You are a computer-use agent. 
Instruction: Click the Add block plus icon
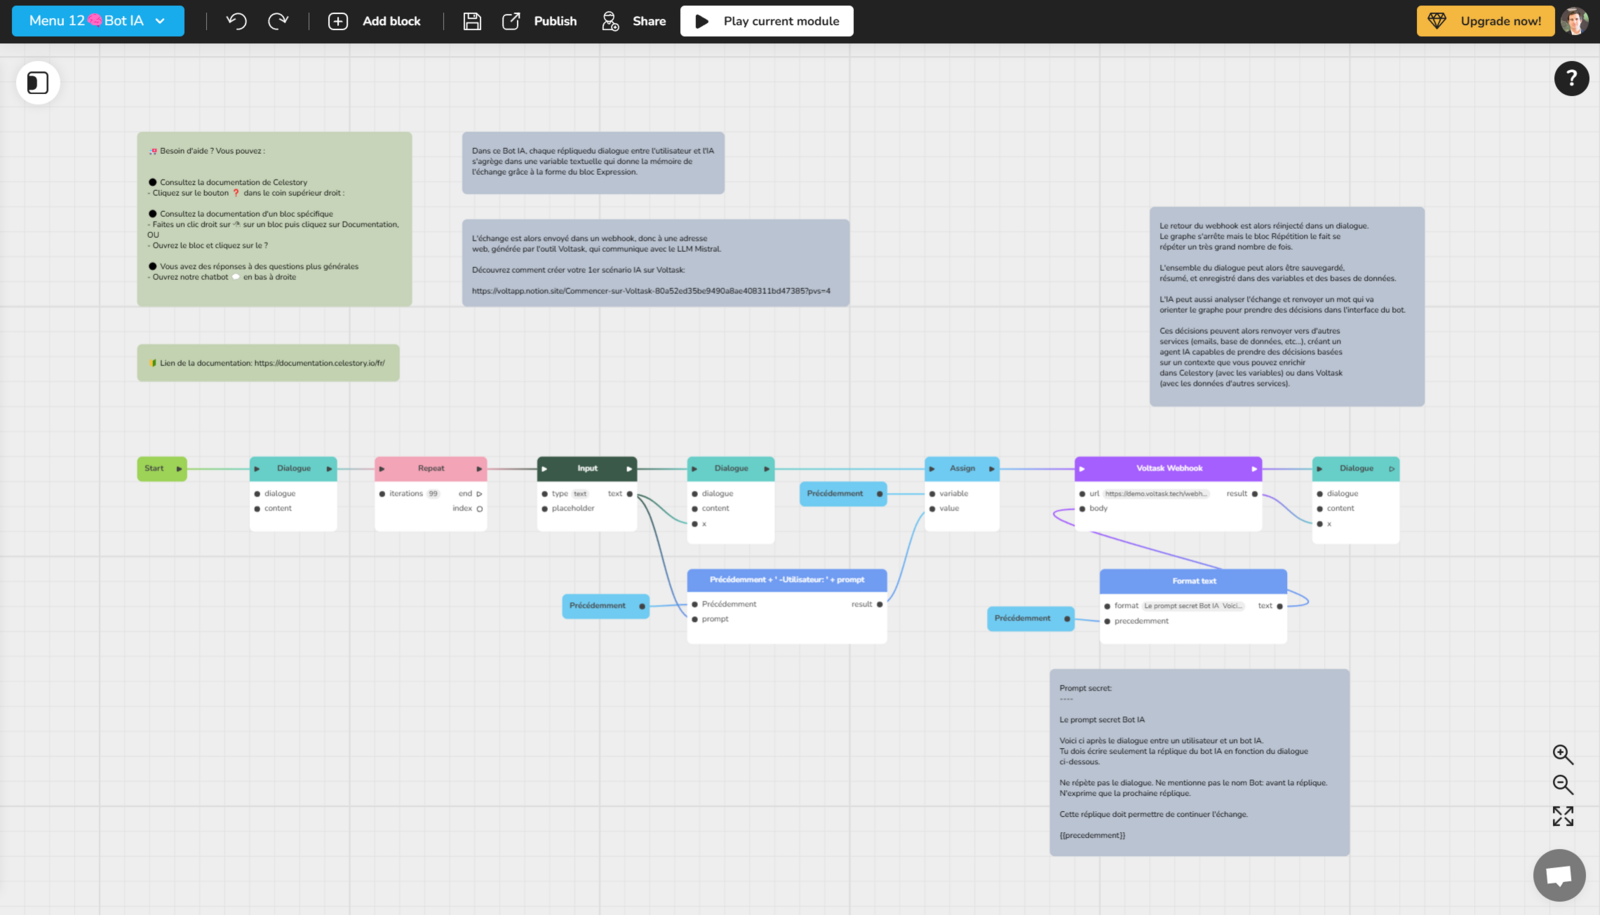point(338,21)
